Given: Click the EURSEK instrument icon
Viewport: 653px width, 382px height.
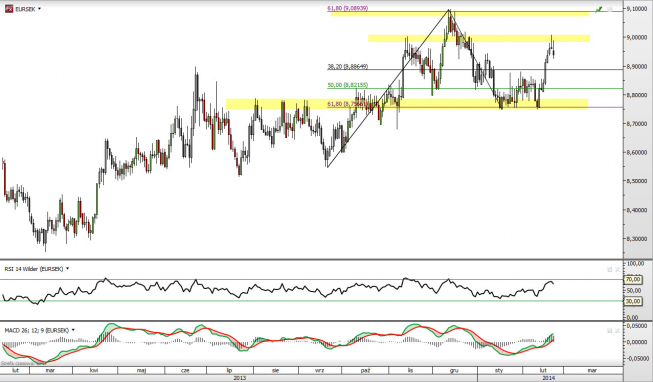Looking at the screenshot, I should click(x=8, y=9).
